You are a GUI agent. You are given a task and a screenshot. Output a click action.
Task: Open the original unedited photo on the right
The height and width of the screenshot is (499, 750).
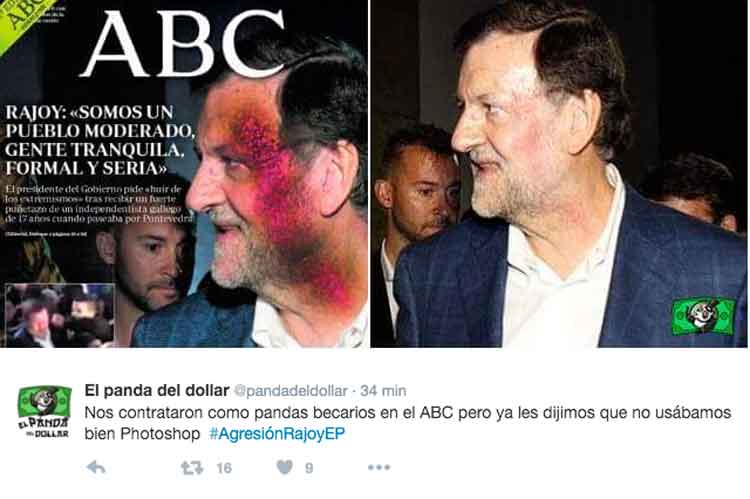559,174
